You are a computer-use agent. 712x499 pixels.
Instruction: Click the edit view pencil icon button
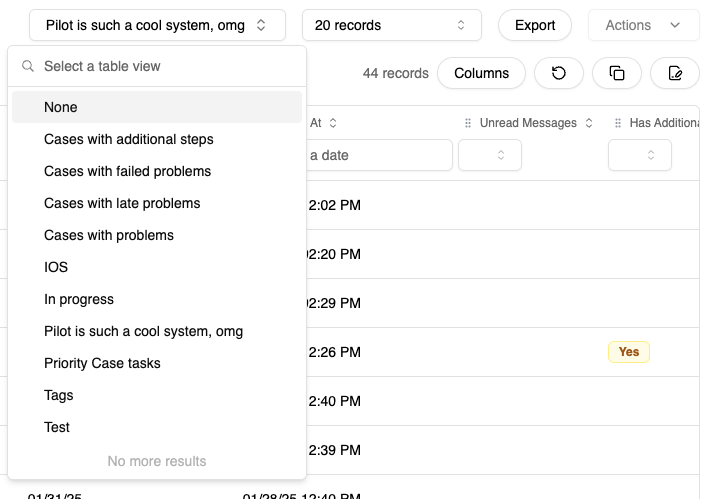(675, 73)
